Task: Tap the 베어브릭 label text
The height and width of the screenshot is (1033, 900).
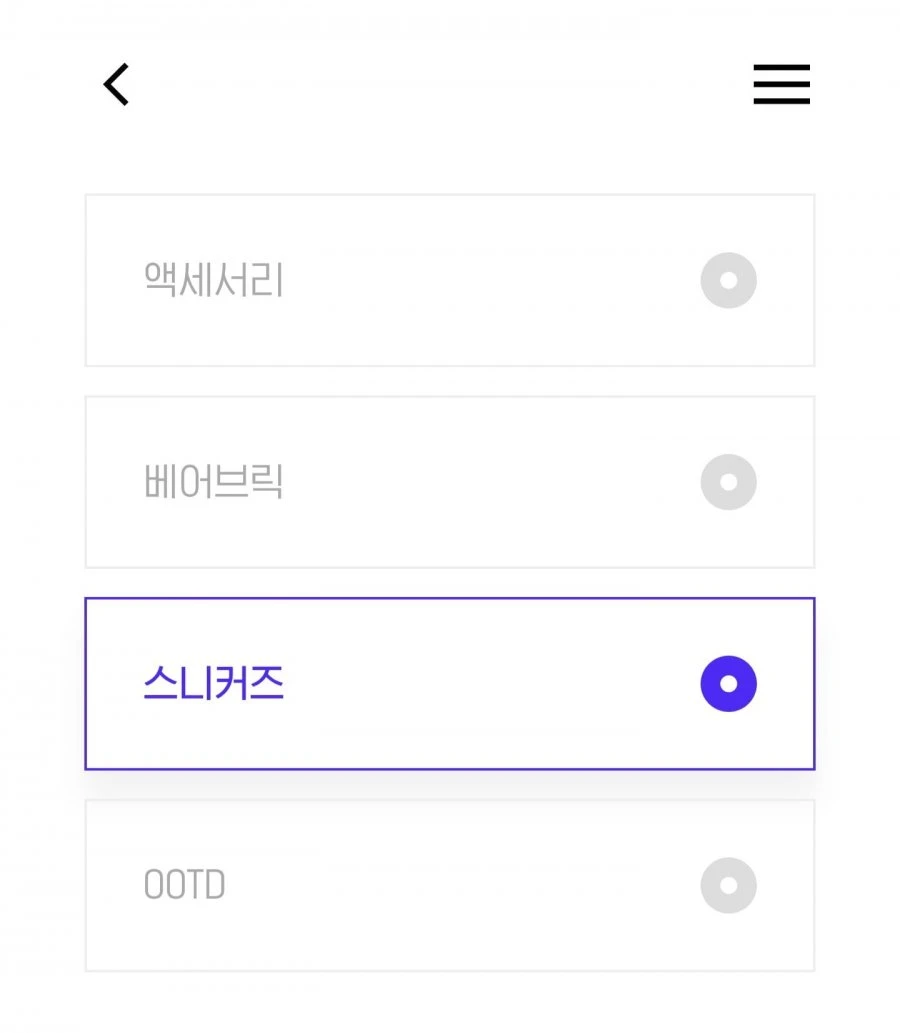Action: pyautogui.click(x=213, y=481)
